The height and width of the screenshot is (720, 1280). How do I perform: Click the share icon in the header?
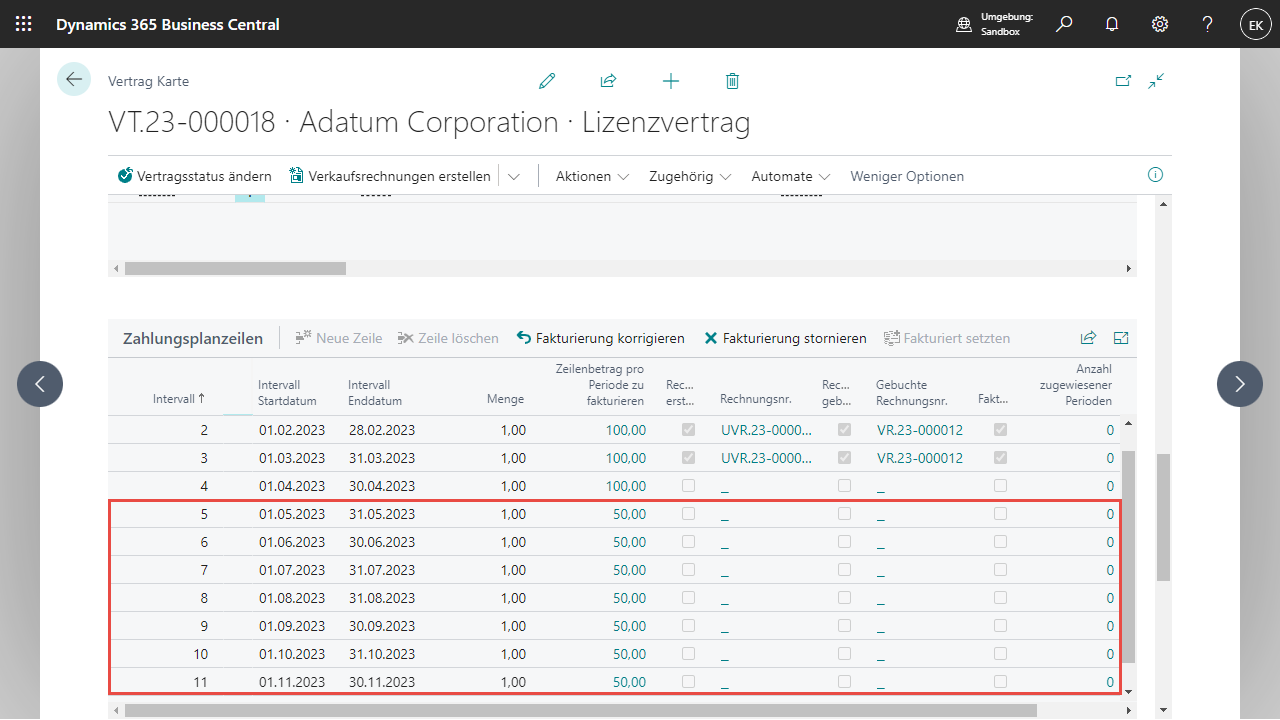pos(608,81)
